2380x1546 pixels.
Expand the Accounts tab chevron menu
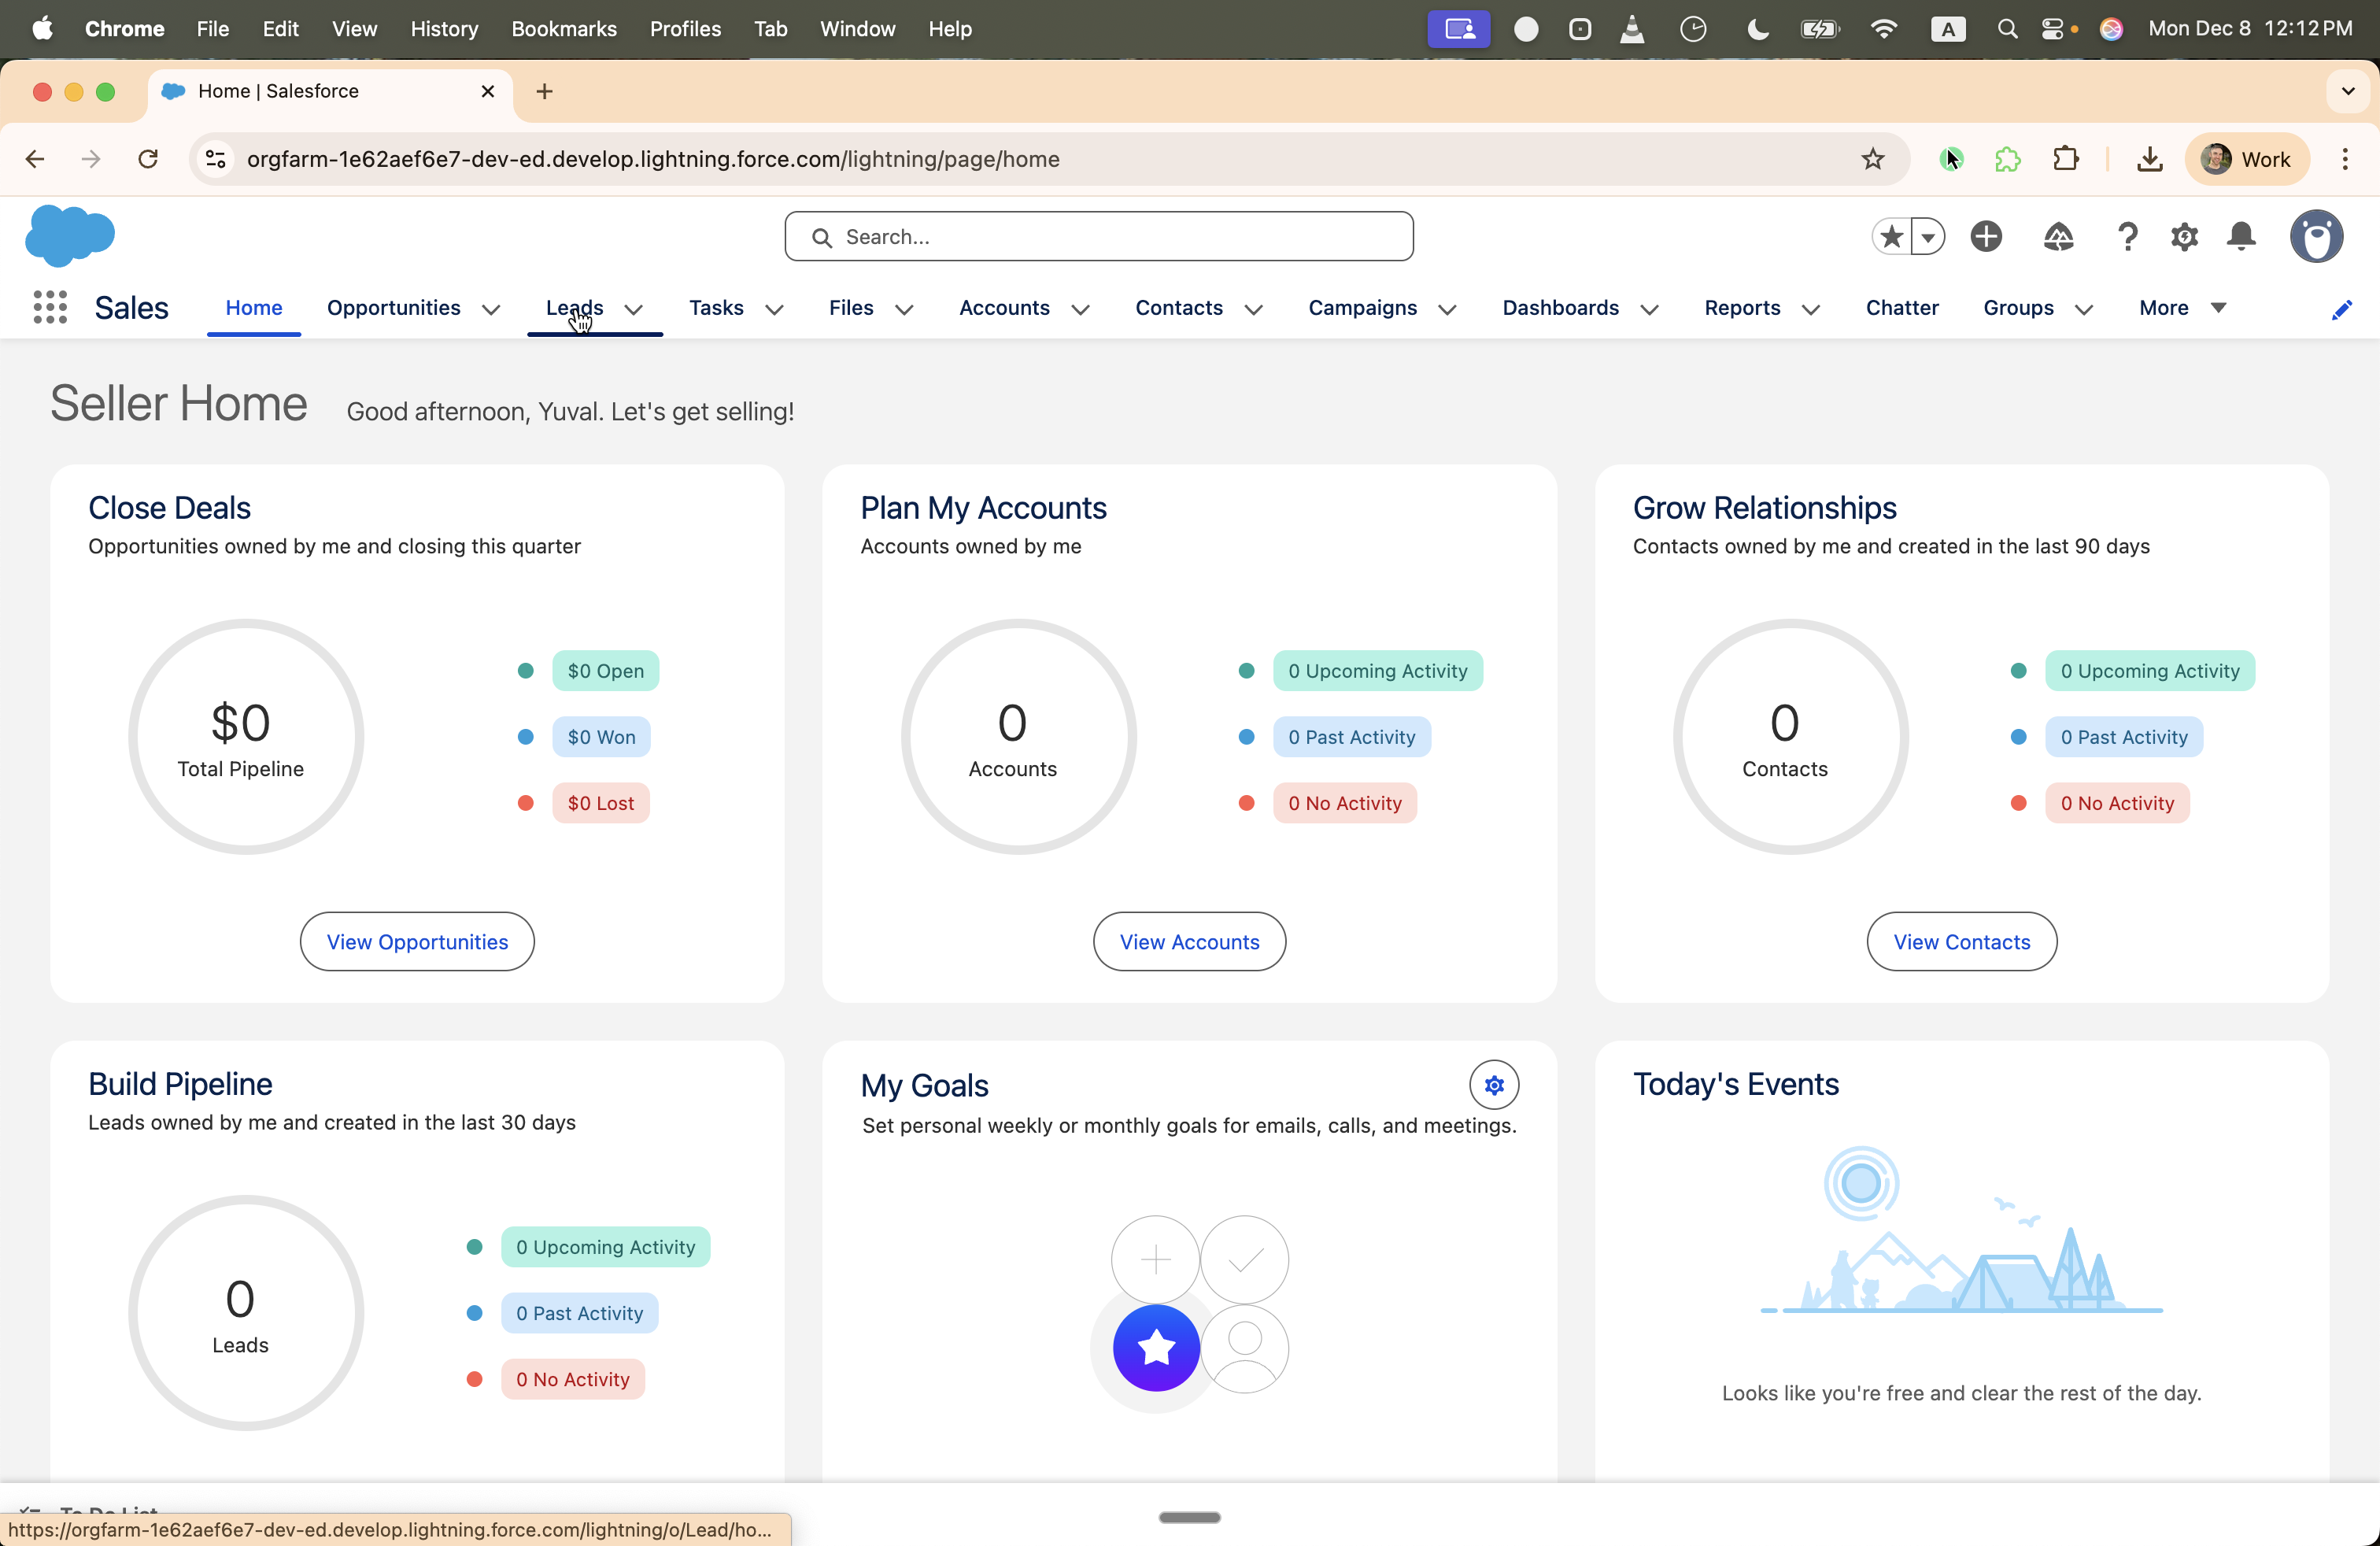click(x=1080, y=309)
